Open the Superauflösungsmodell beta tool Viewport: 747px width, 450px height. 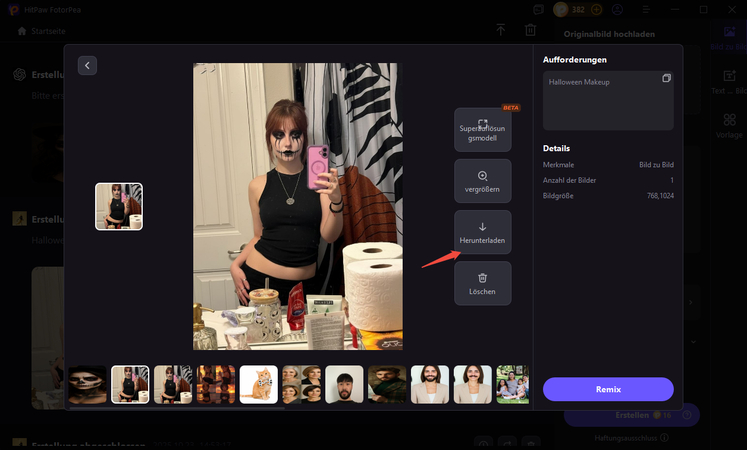point(483,130)
